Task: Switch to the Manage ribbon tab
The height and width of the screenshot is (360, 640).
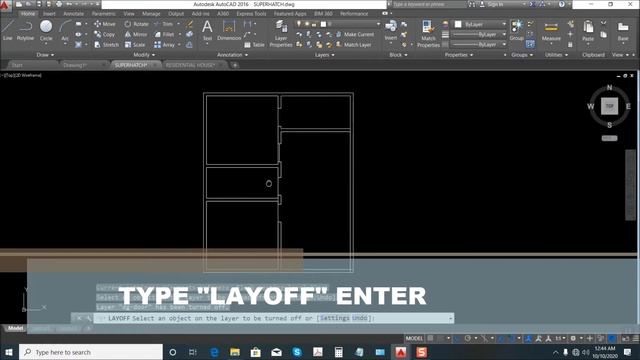Action: (x=151, y=13)
